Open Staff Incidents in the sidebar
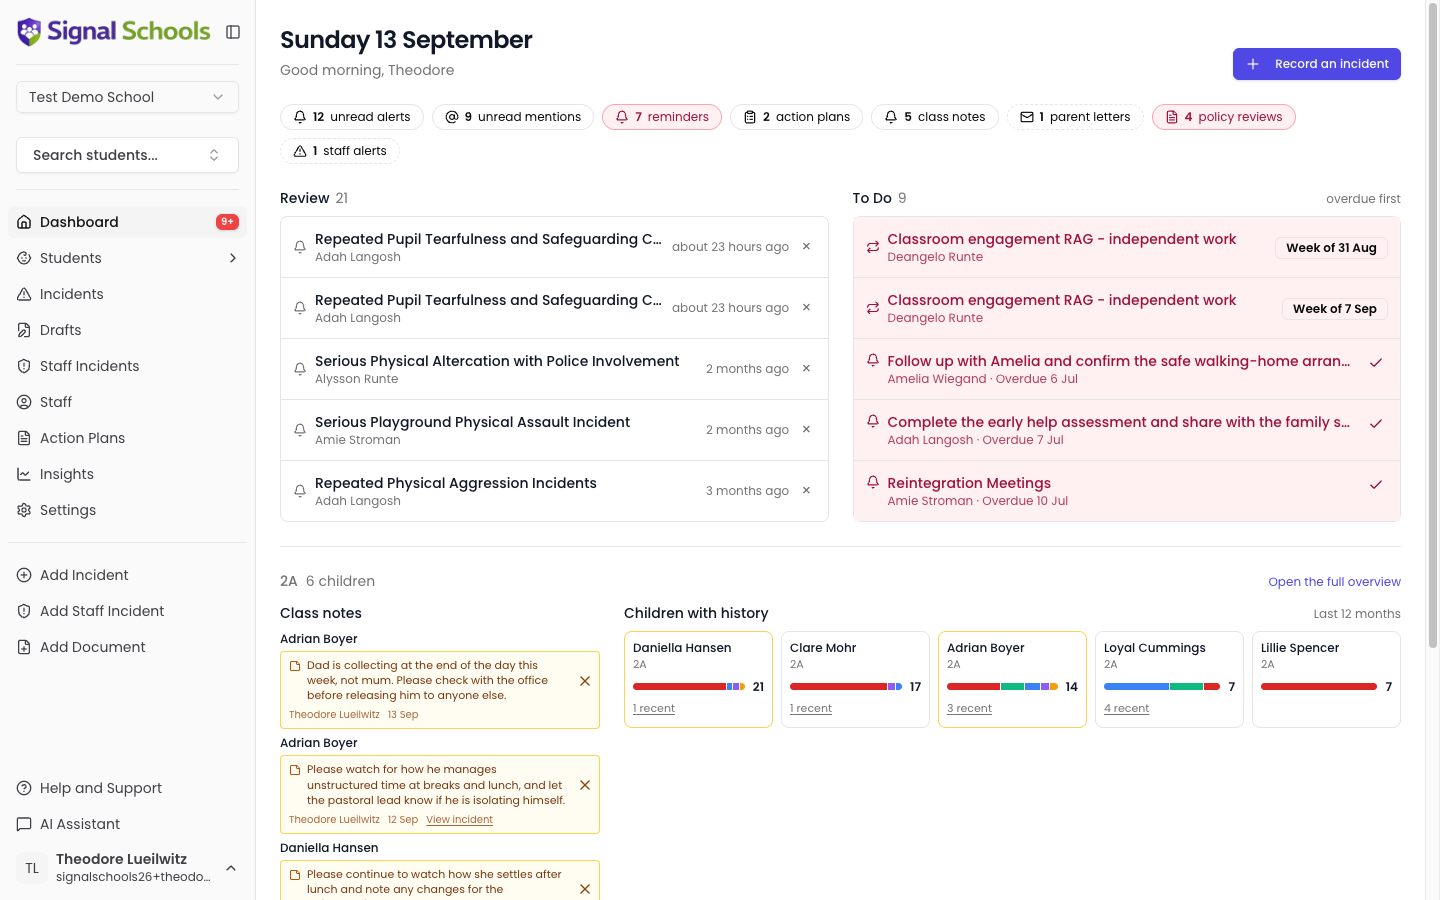This screenshot has height=900, width=1440. (127, 366)
